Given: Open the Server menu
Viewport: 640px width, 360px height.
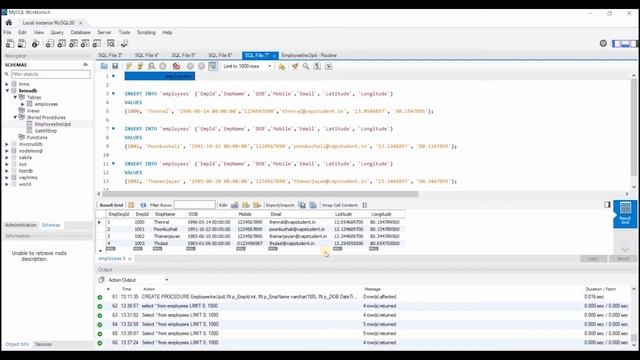Looking at the screenshot, I should coord(104,32).
